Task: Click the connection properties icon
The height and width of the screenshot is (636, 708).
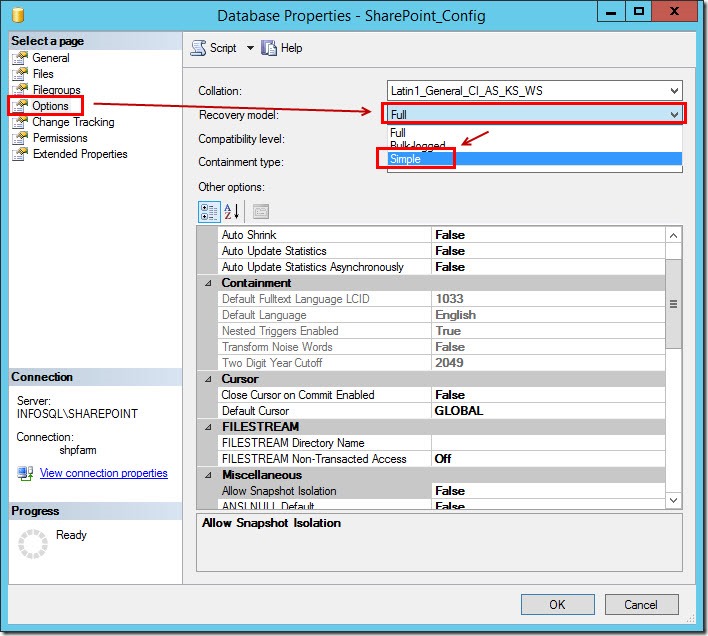Action: coord(25,473)
